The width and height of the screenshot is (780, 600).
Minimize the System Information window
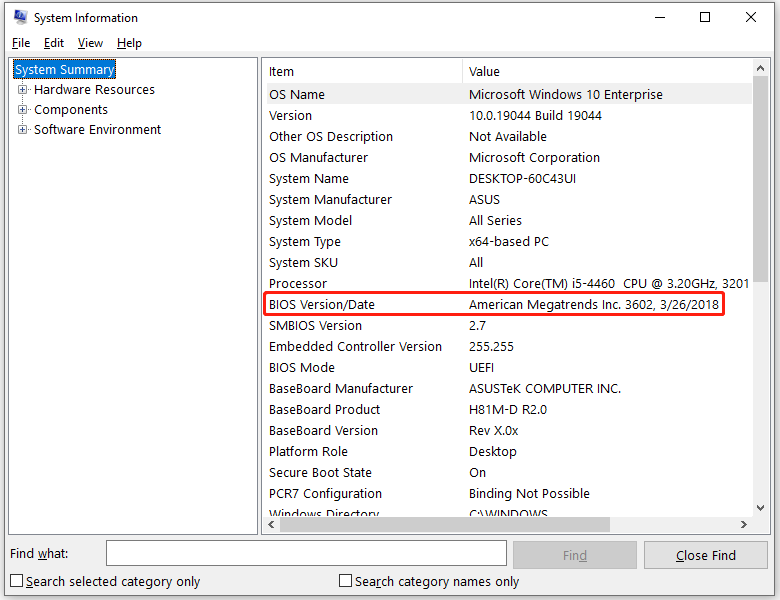[x=660, y=17]
